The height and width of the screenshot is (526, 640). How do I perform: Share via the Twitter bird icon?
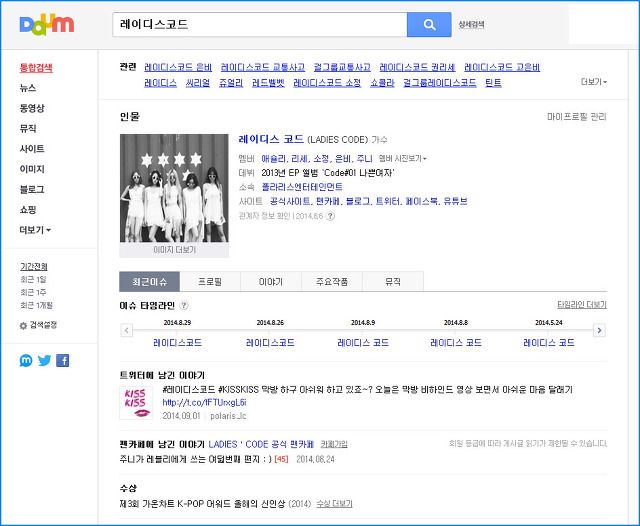tap(44, 360)
